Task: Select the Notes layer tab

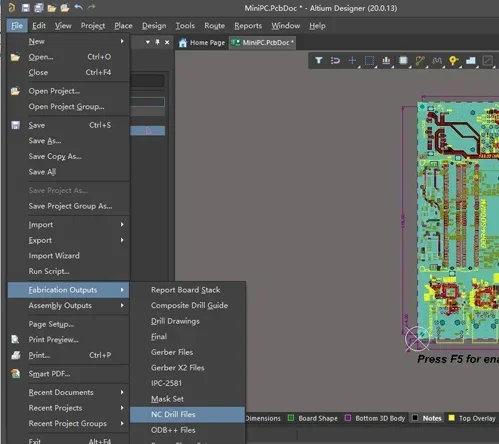Action: point(427,418)
